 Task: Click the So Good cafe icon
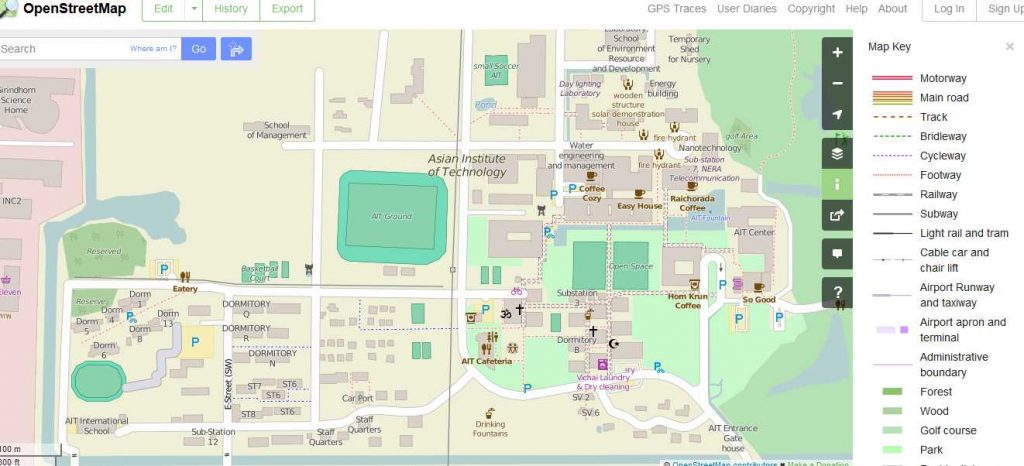click(758, 287)
